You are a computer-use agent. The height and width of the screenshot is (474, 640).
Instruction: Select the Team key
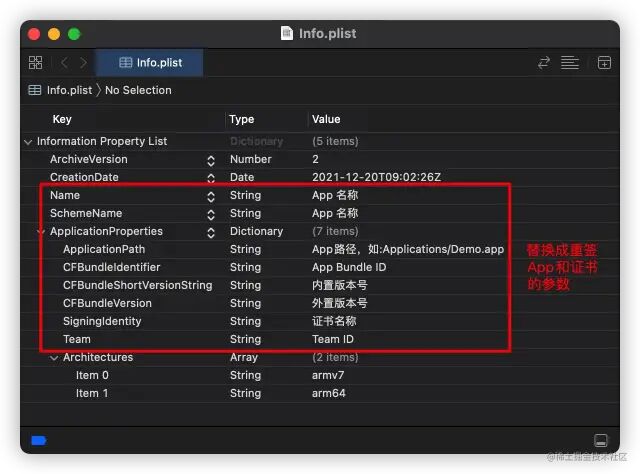pyautogui.click(x=77, y=339)
